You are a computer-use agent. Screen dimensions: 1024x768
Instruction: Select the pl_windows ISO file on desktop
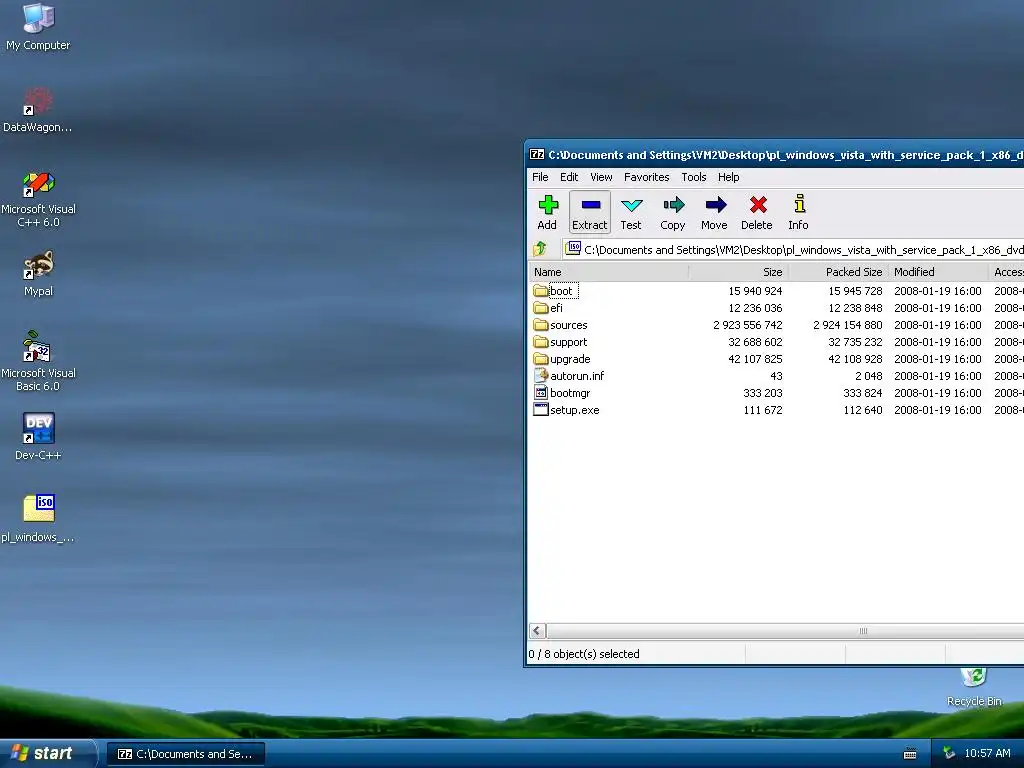[38, 519]
